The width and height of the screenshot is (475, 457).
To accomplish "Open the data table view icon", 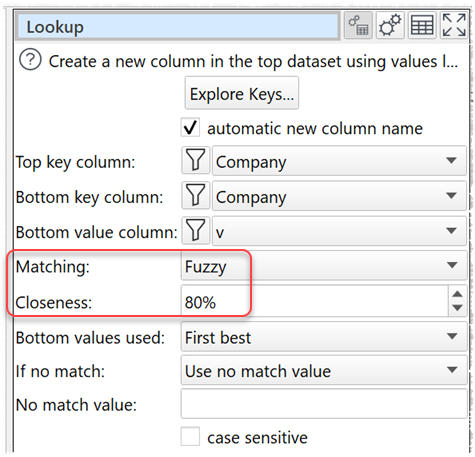I will [422, 25].
